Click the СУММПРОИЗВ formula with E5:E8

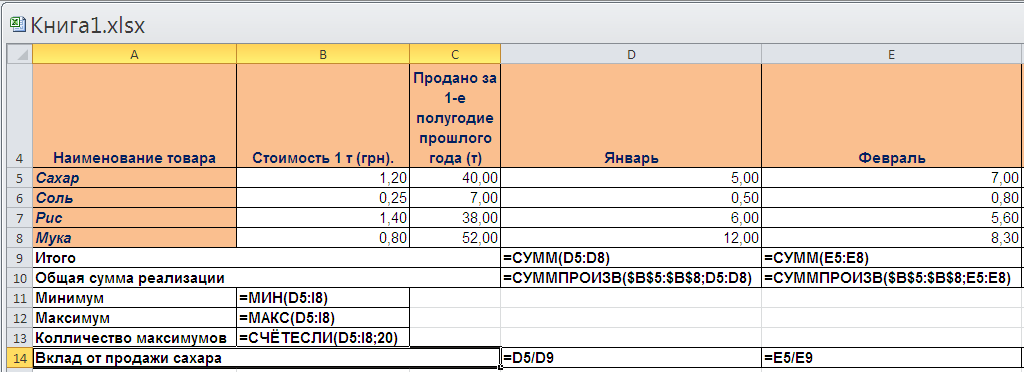coord(891,279)
